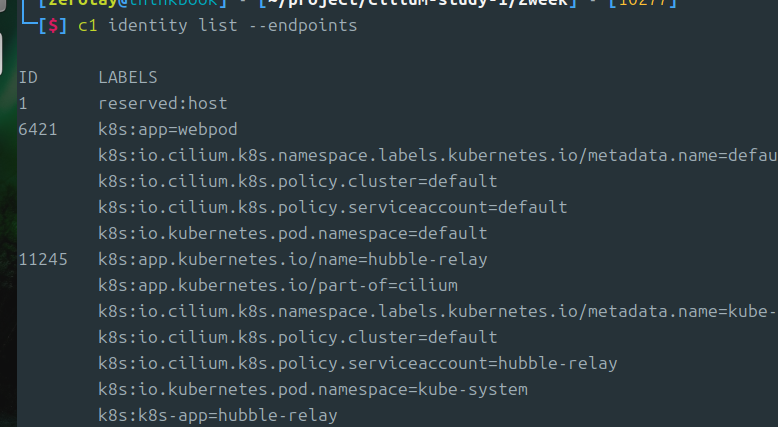Click the identity ID 1 entry

tap(23, 104)
